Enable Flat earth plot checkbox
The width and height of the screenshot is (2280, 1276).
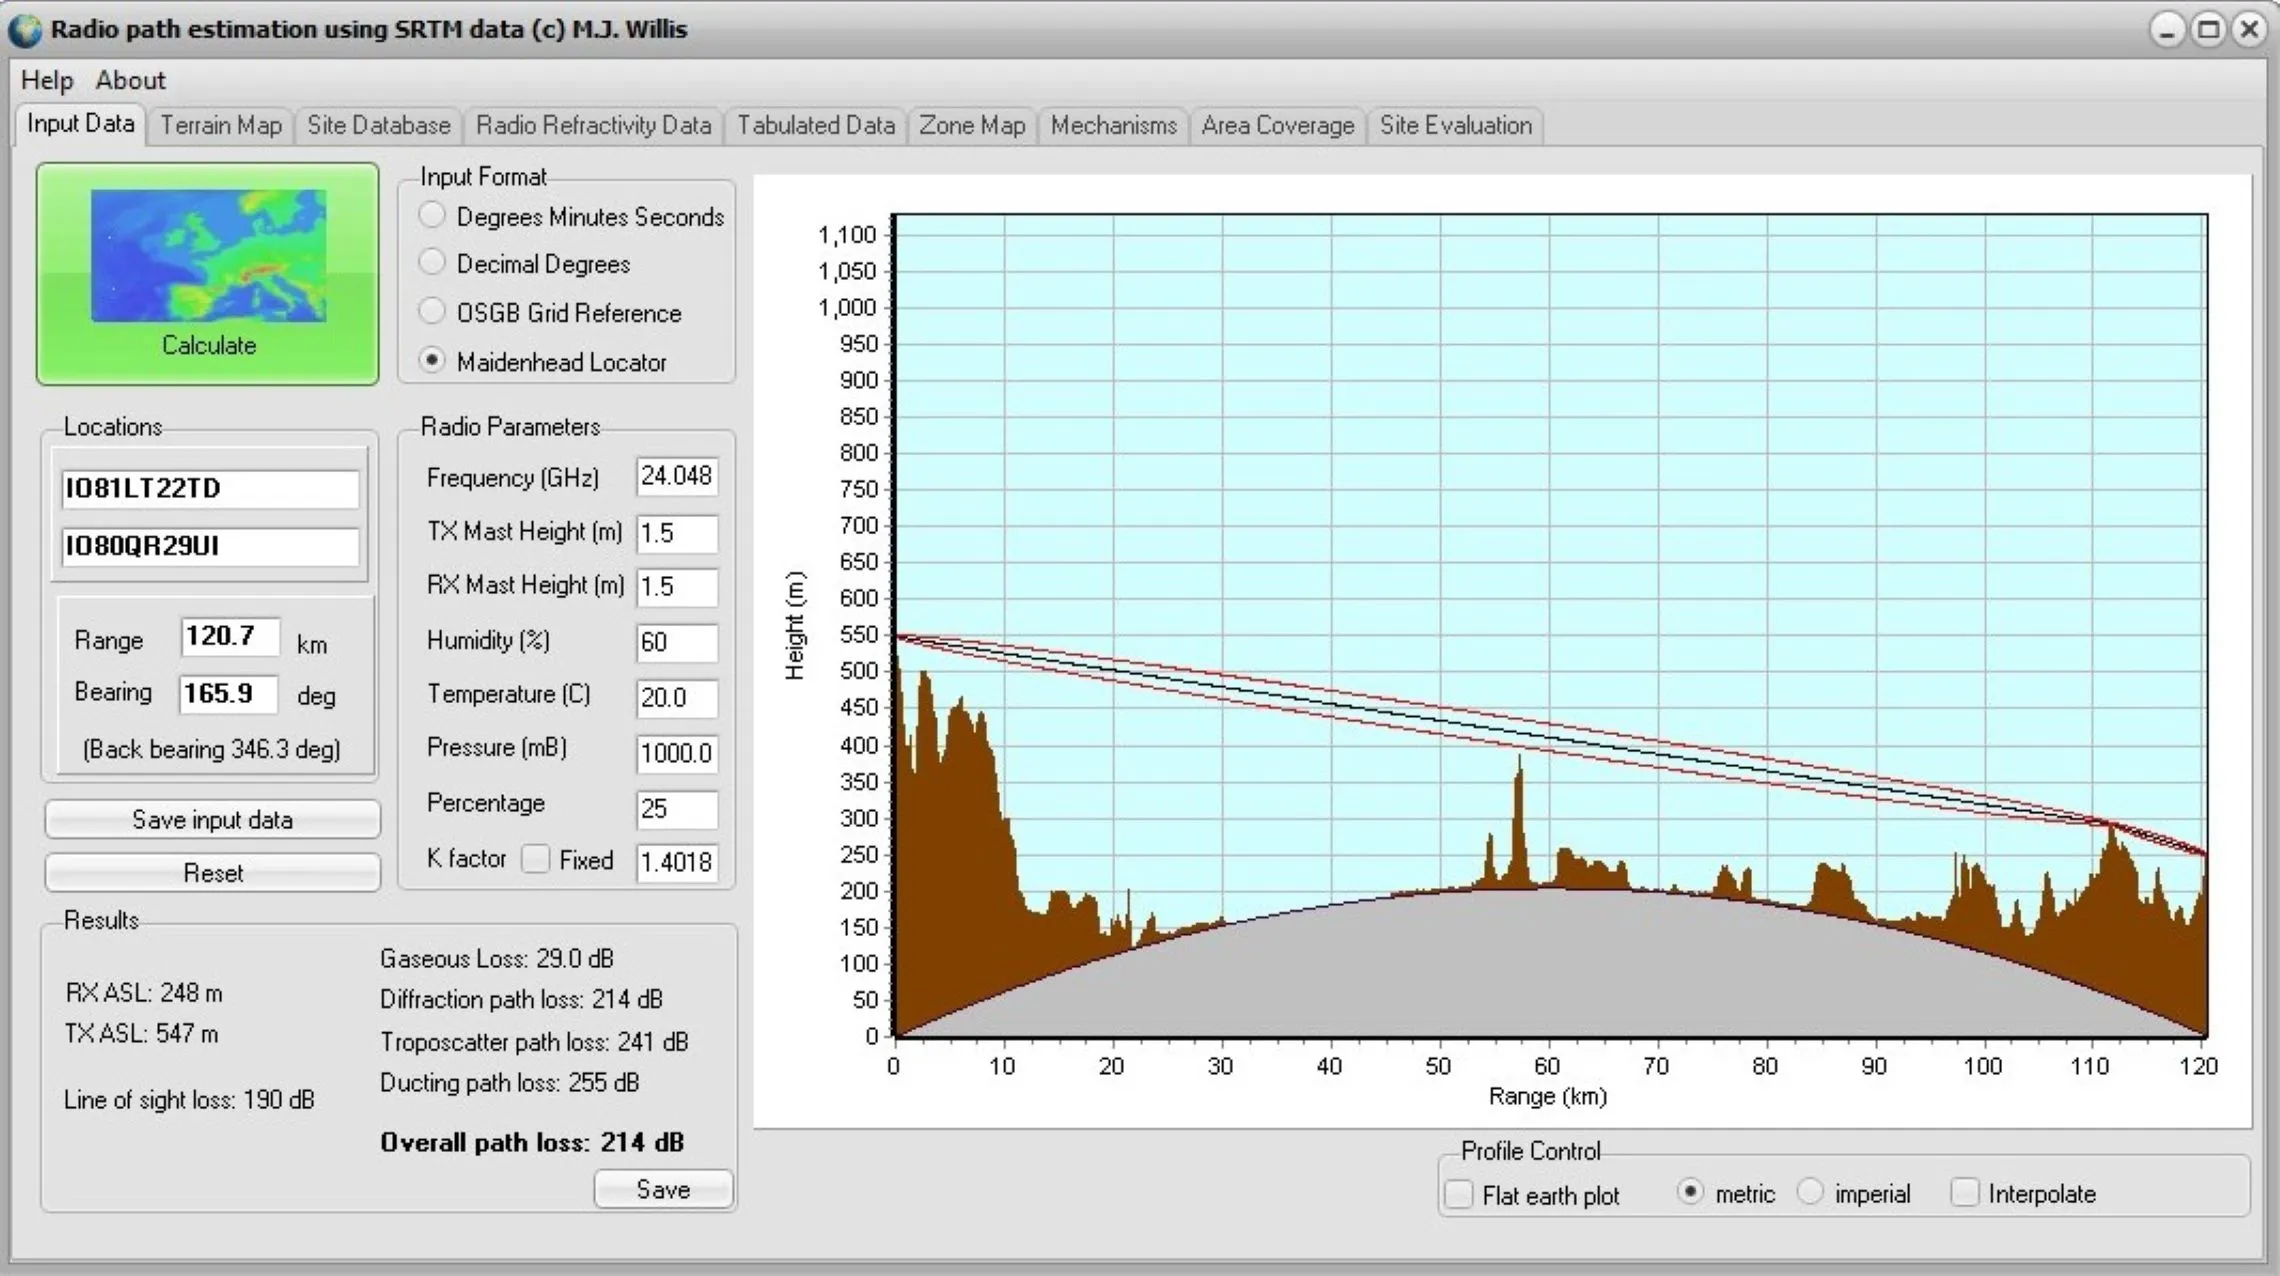point(1460,1194)
